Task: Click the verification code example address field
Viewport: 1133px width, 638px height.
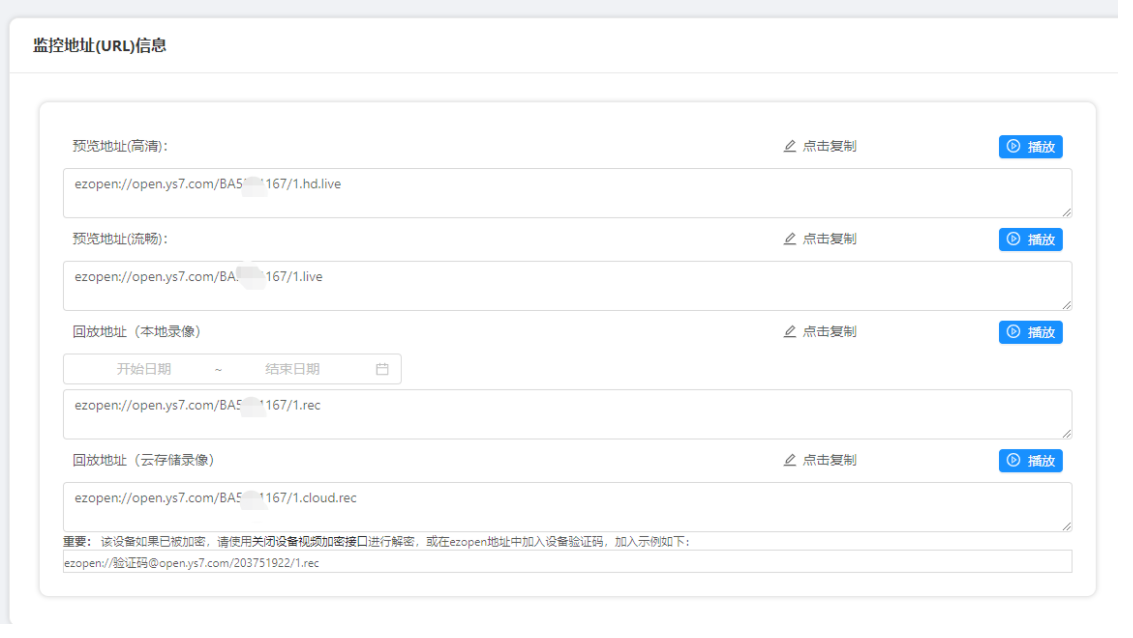Action: (567, 562)
